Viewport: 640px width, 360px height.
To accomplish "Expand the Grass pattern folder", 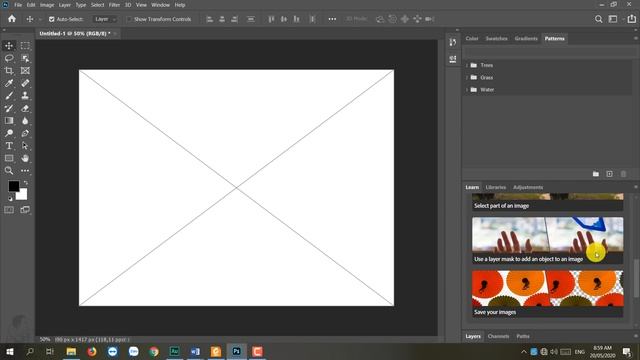I will coord(467,78).
